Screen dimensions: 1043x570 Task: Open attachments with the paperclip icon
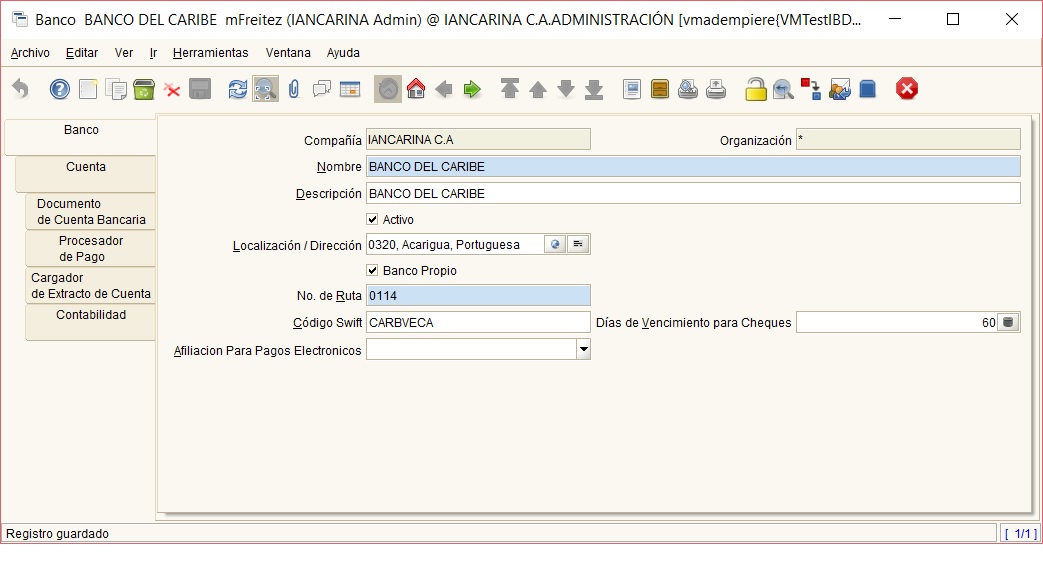click(x=294, y=88)
